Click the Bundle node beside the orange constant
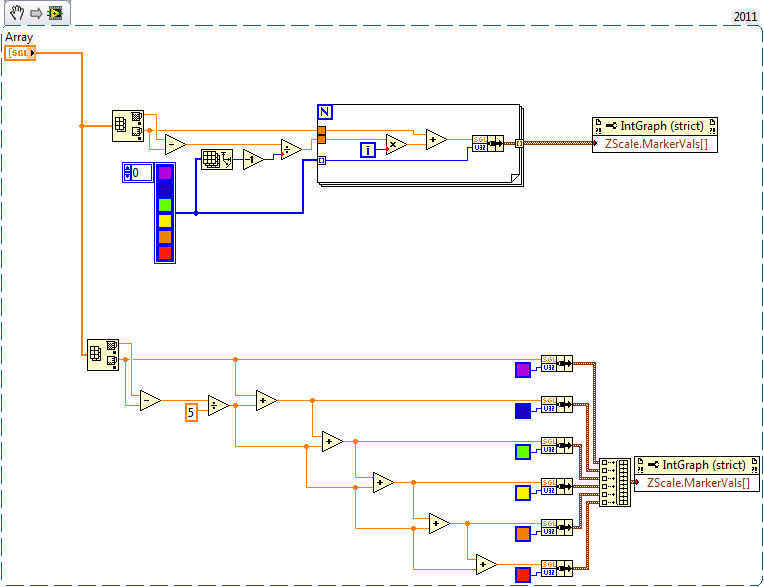The height and width of the screenshot is (587, 764). tap(557, 527)
